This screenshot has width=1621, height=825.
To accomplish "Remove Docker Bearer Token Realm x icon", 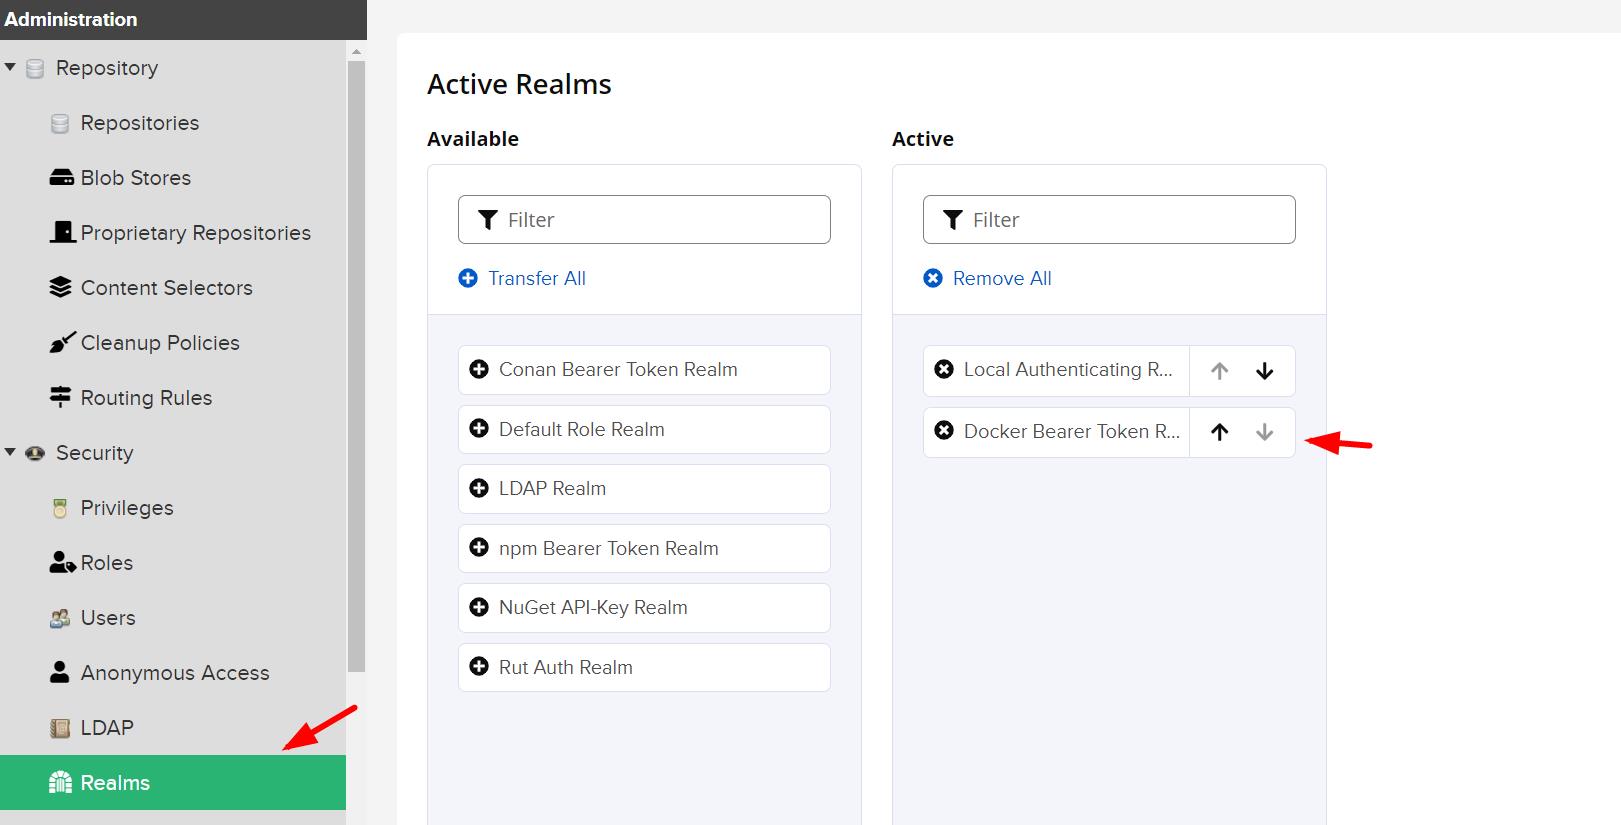I will (944, 431).
